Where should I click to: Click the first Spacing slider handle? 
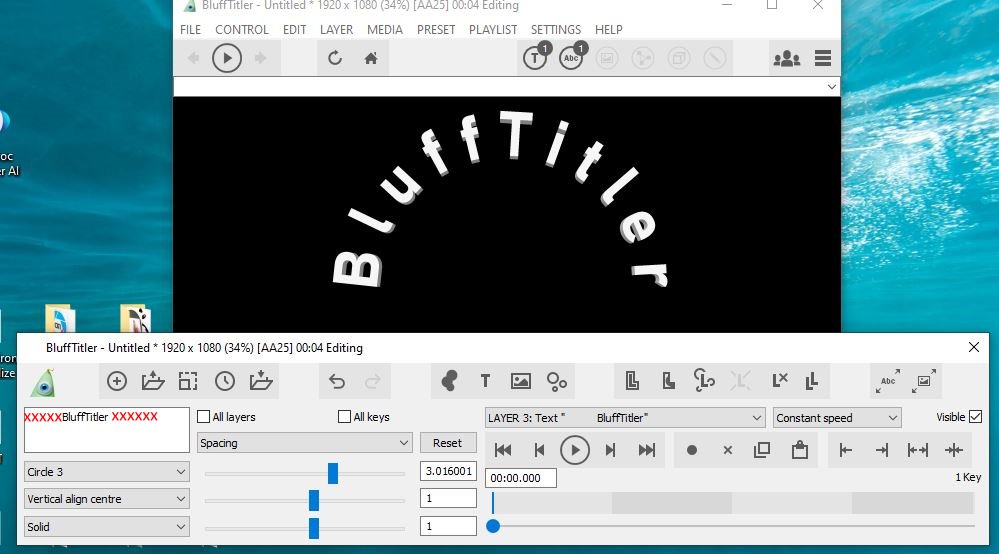[x=333, y=473]
